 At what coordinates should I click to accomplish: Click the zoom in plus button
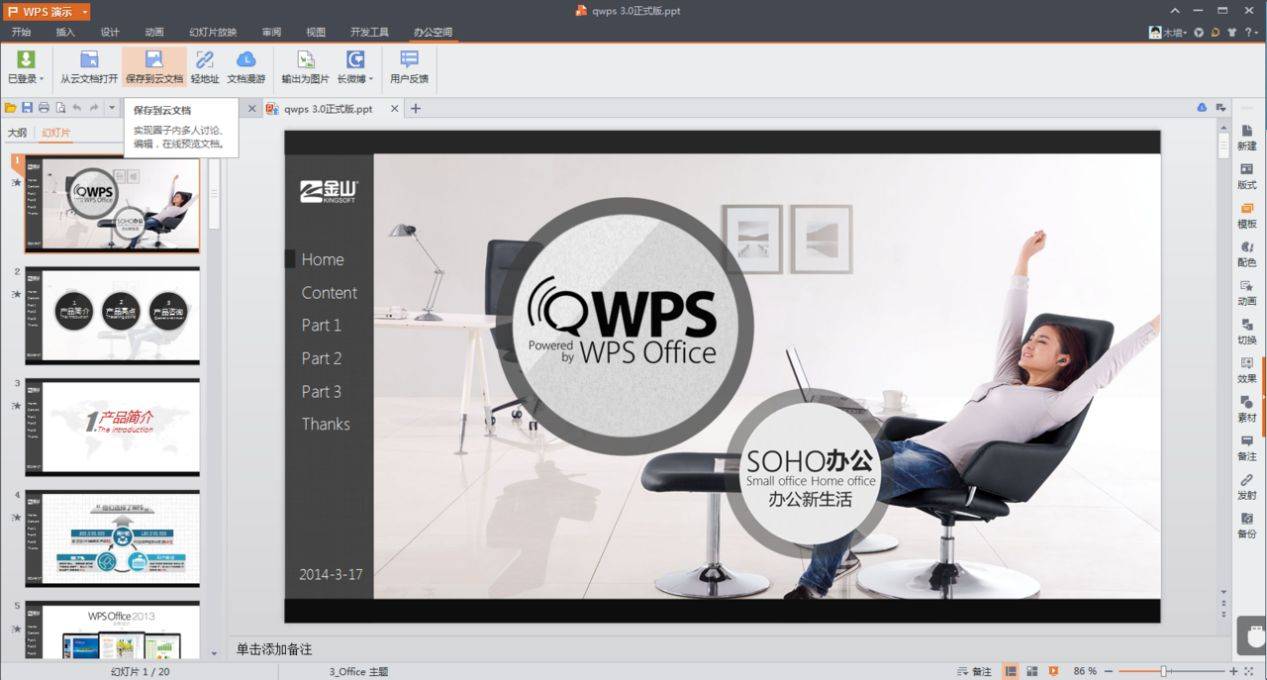pyautogui.click(x=1234, y=671)
